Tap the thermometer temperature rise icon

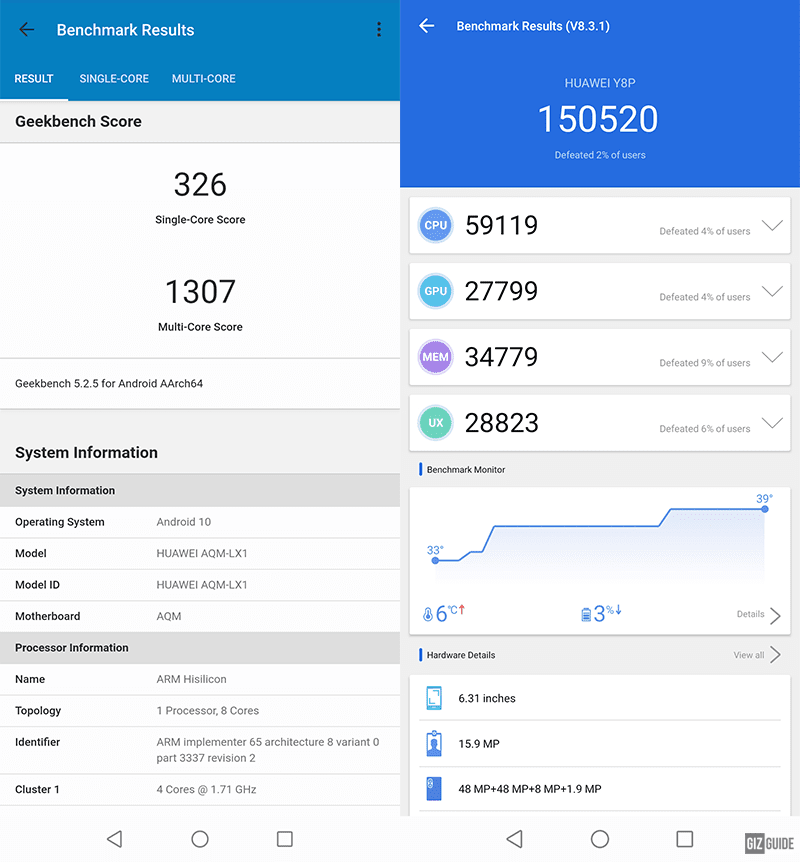[x=428, y=614]
